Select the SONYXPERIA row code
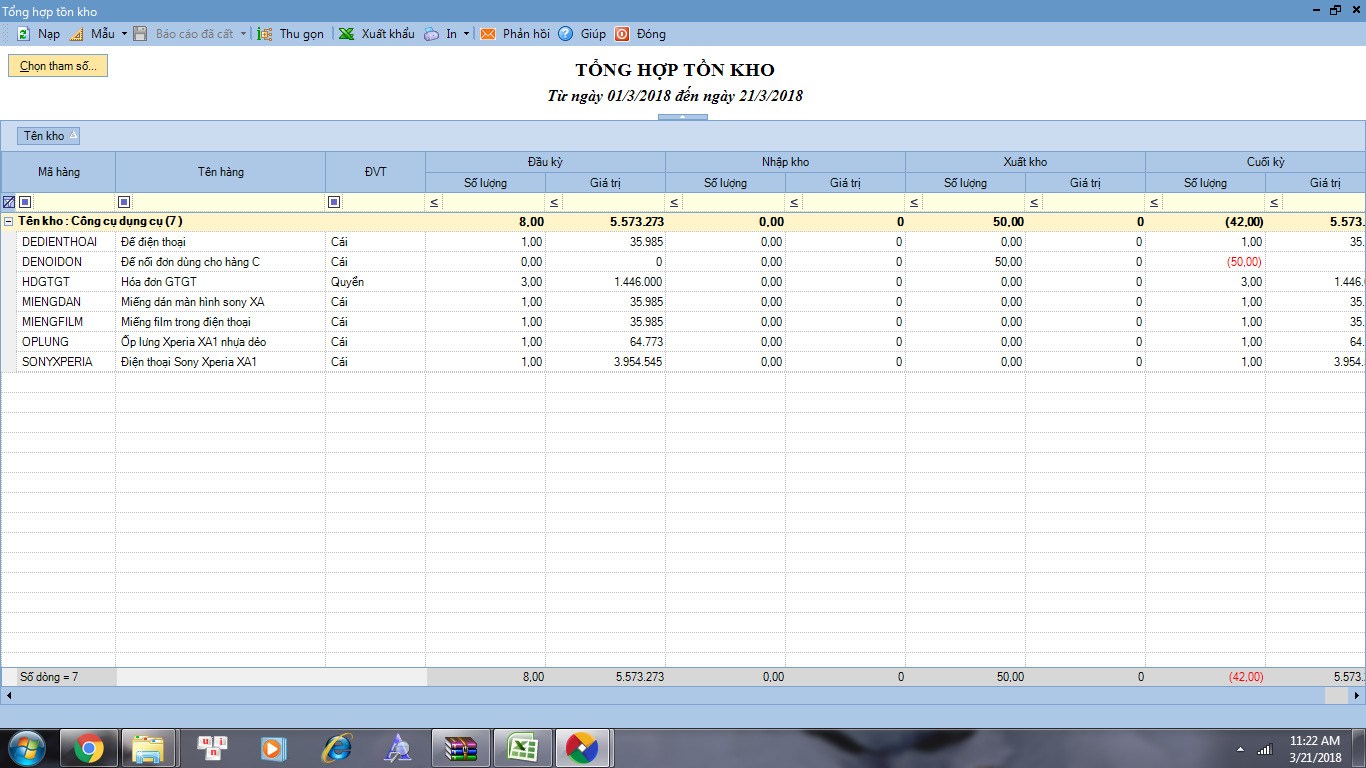 57,362
